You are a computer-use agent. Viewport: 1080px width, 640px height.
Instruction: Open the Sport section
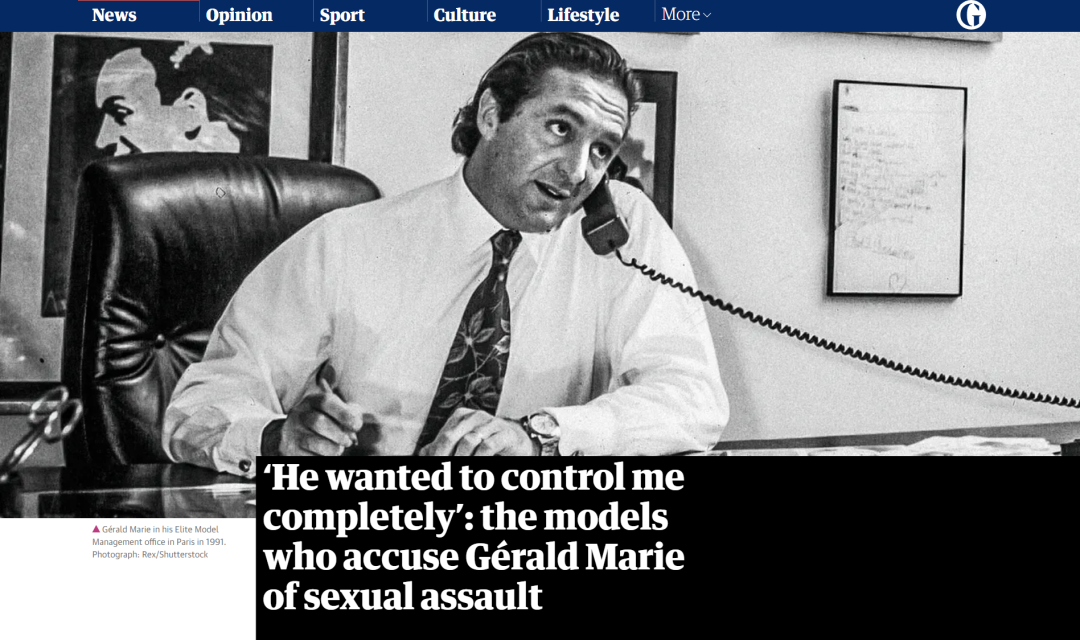342,14
